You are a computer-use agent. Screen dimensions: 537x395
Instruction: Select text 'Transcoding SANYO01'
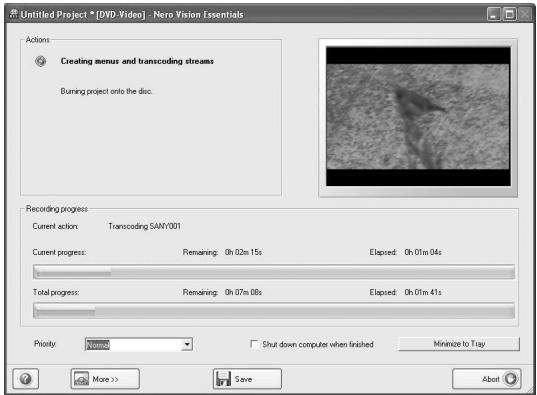pos(144,226)
